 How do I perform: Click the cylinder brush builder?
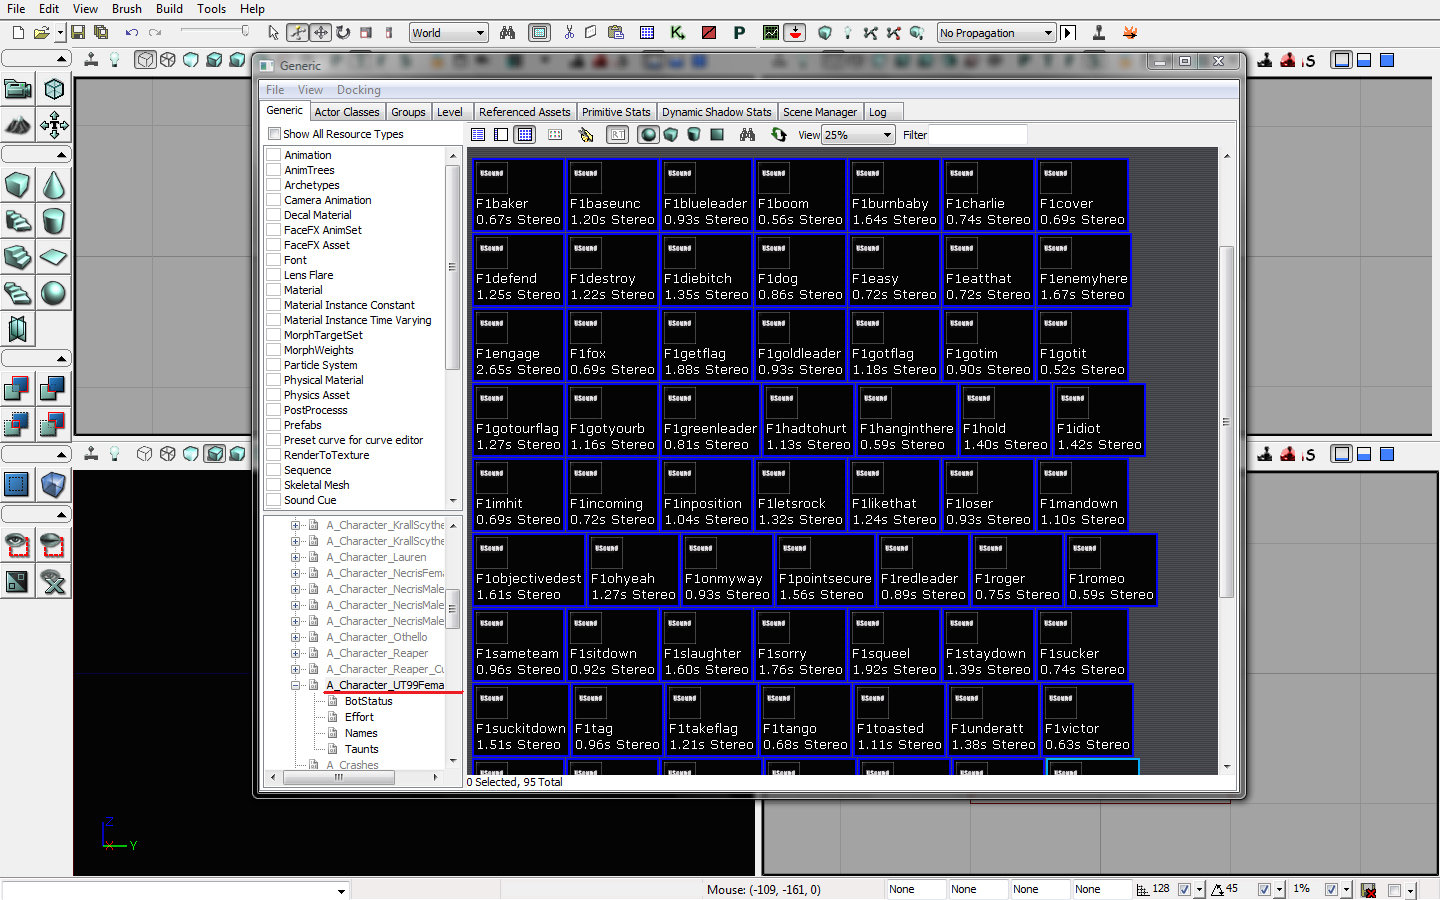53,221
